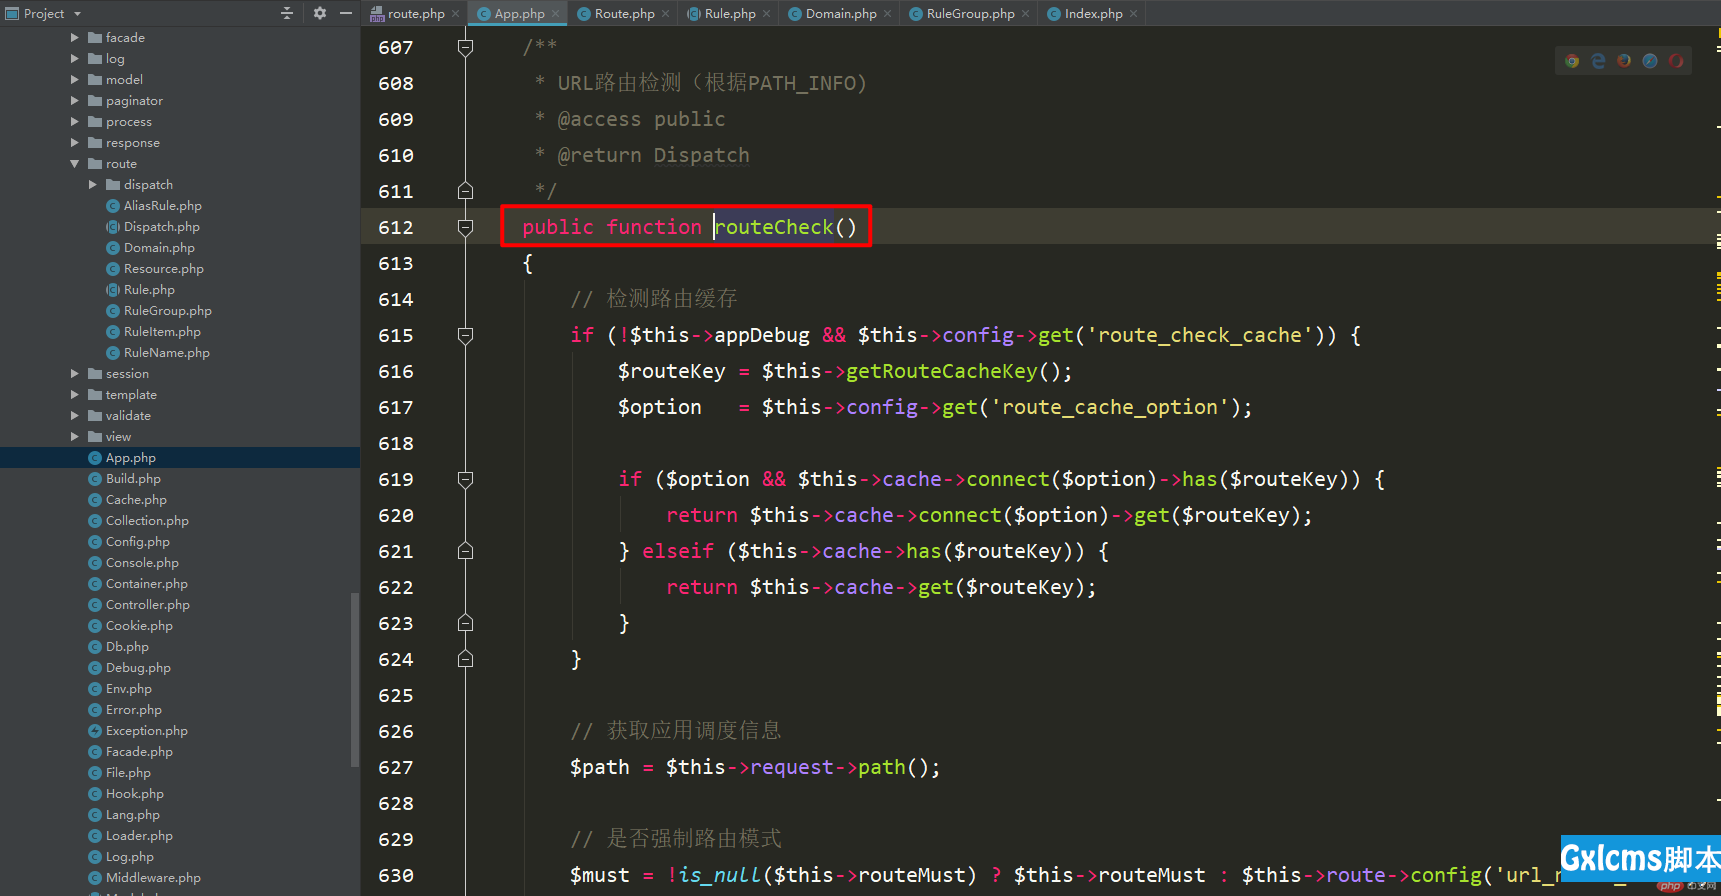Open Exception.php in project tree
1721x896 pixels.
(138, 730)
